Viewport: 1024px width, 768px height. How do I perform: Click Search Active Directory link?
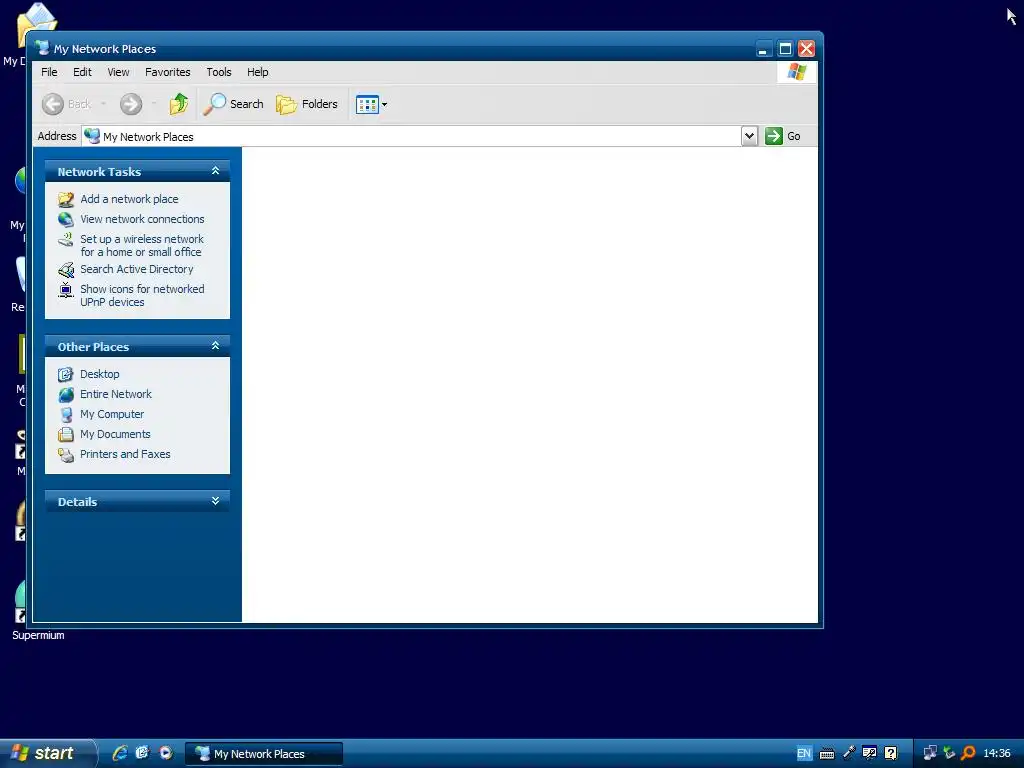(136, 269)
